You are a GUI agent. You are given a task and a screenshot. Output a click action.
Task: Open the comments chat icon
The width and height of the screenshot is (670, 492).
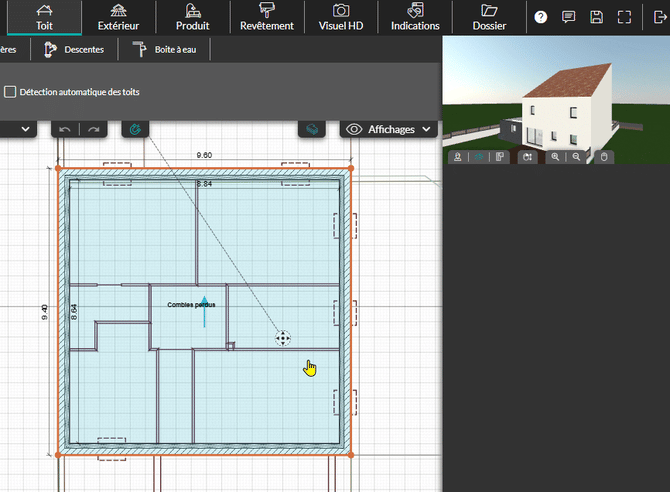point(568,17)
